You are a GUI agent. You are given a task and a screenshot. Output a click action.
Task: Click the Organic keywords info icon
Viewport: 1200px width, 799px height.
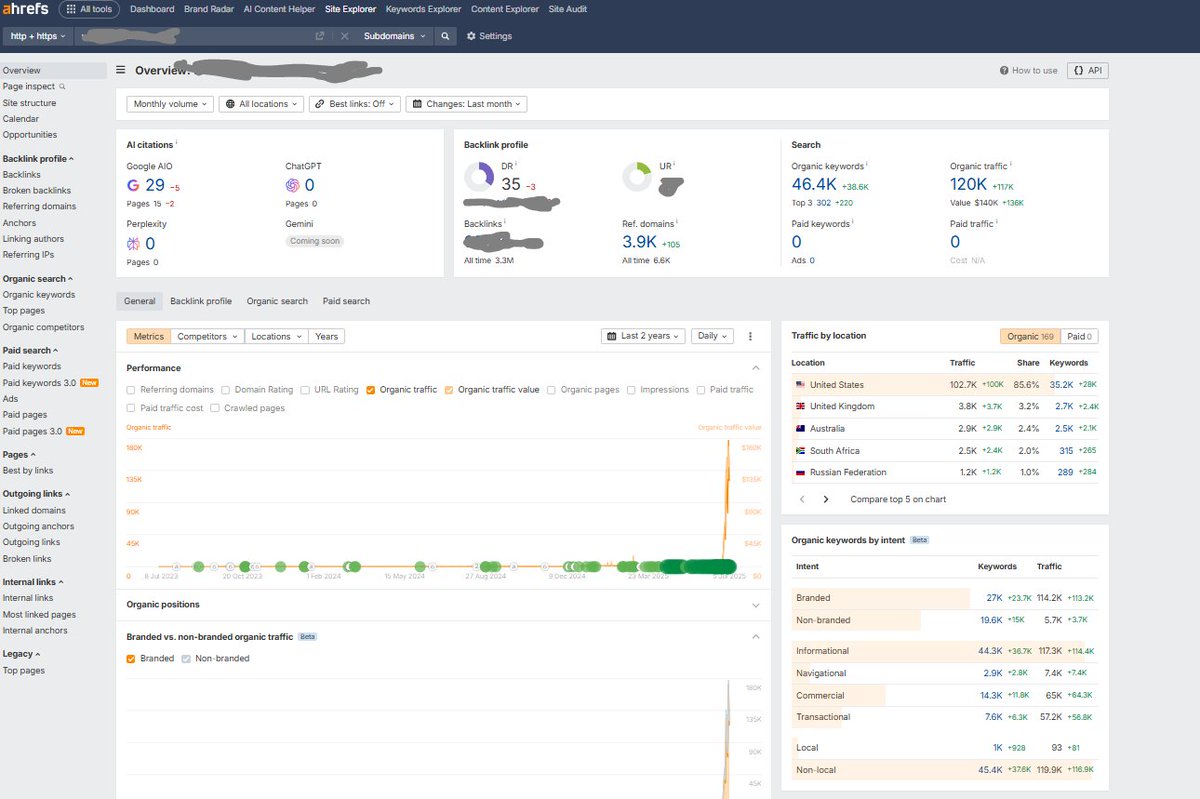coord(866,165)
